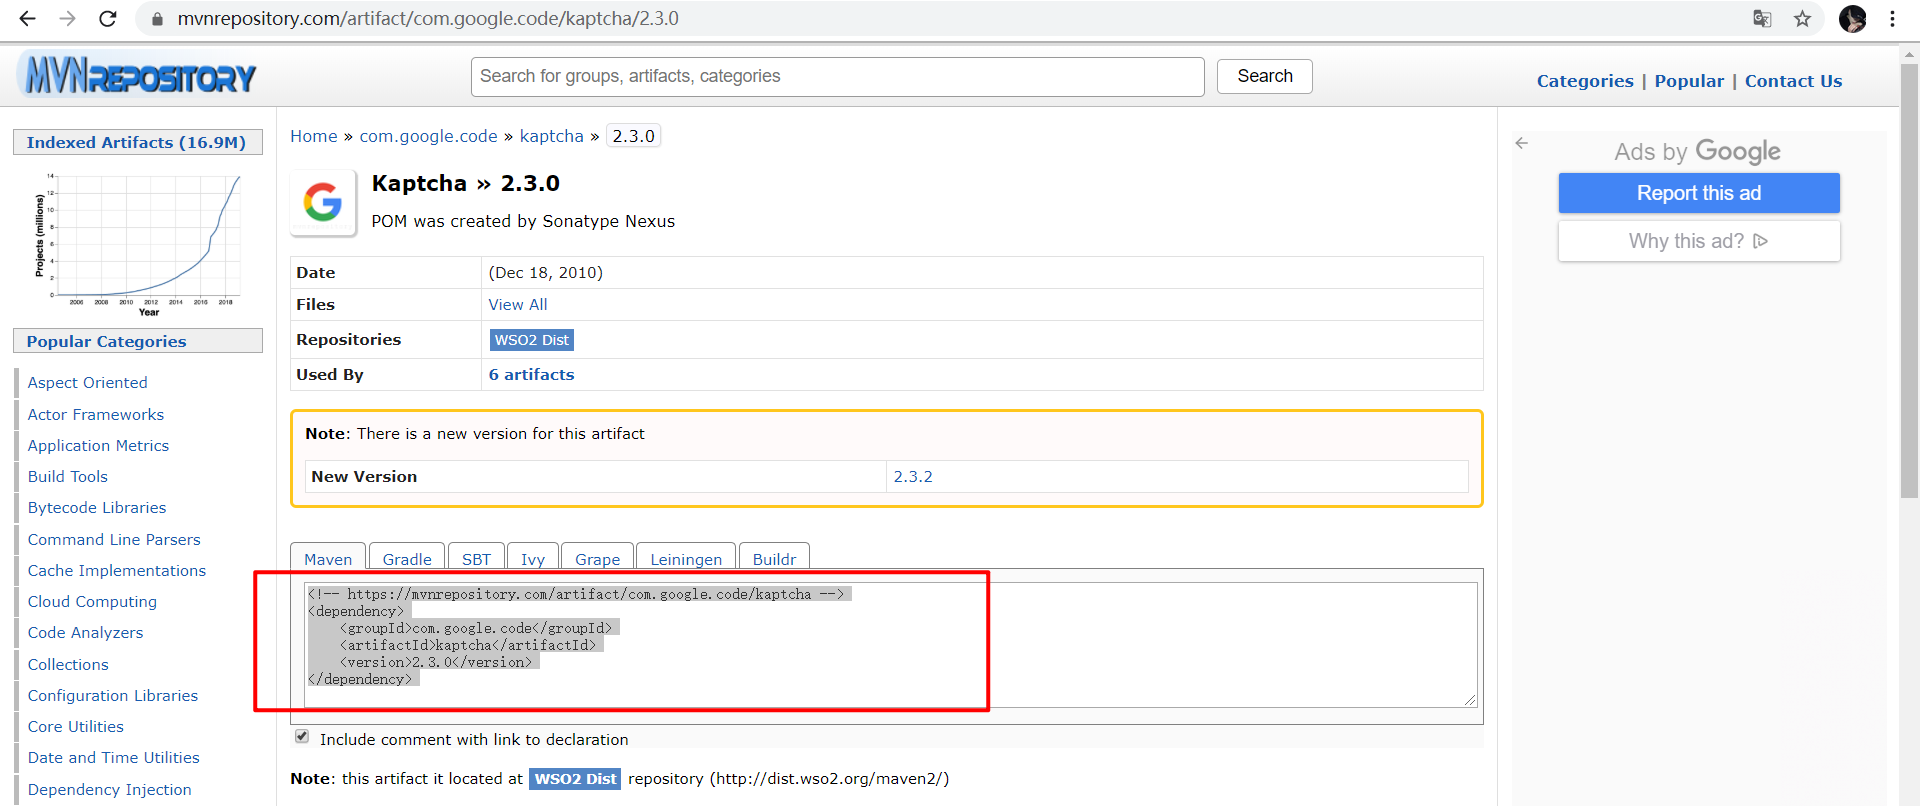Click the Why this ad? button

pos(1698,241)
